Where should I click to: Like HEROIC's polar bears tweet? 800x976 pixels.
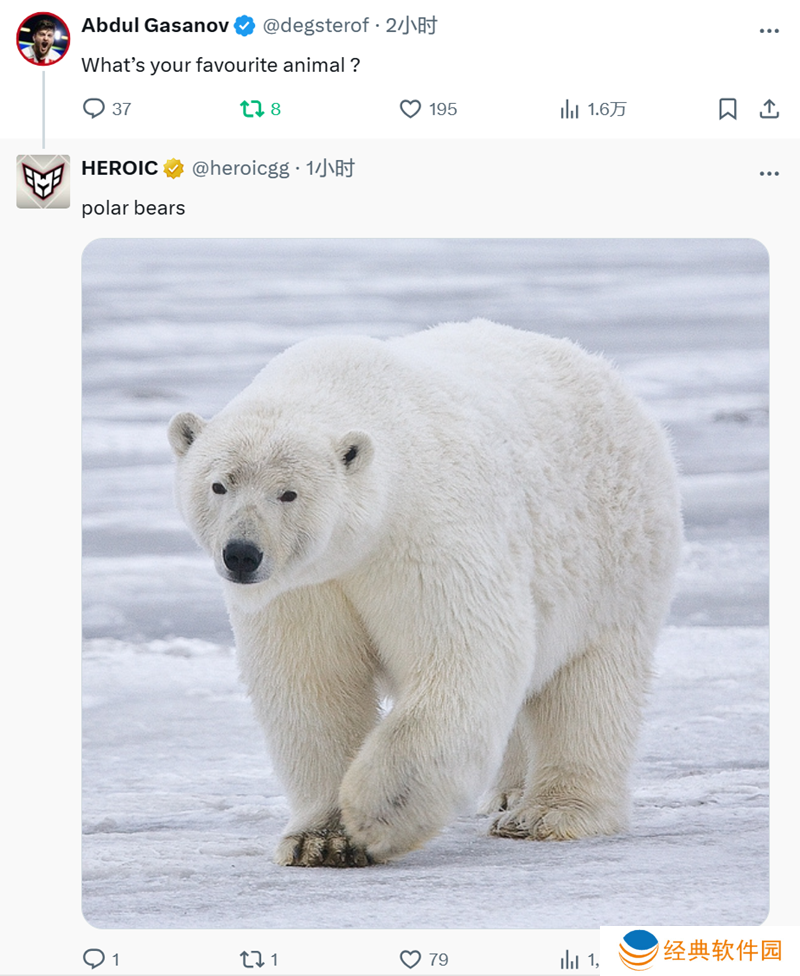[410, 959]
